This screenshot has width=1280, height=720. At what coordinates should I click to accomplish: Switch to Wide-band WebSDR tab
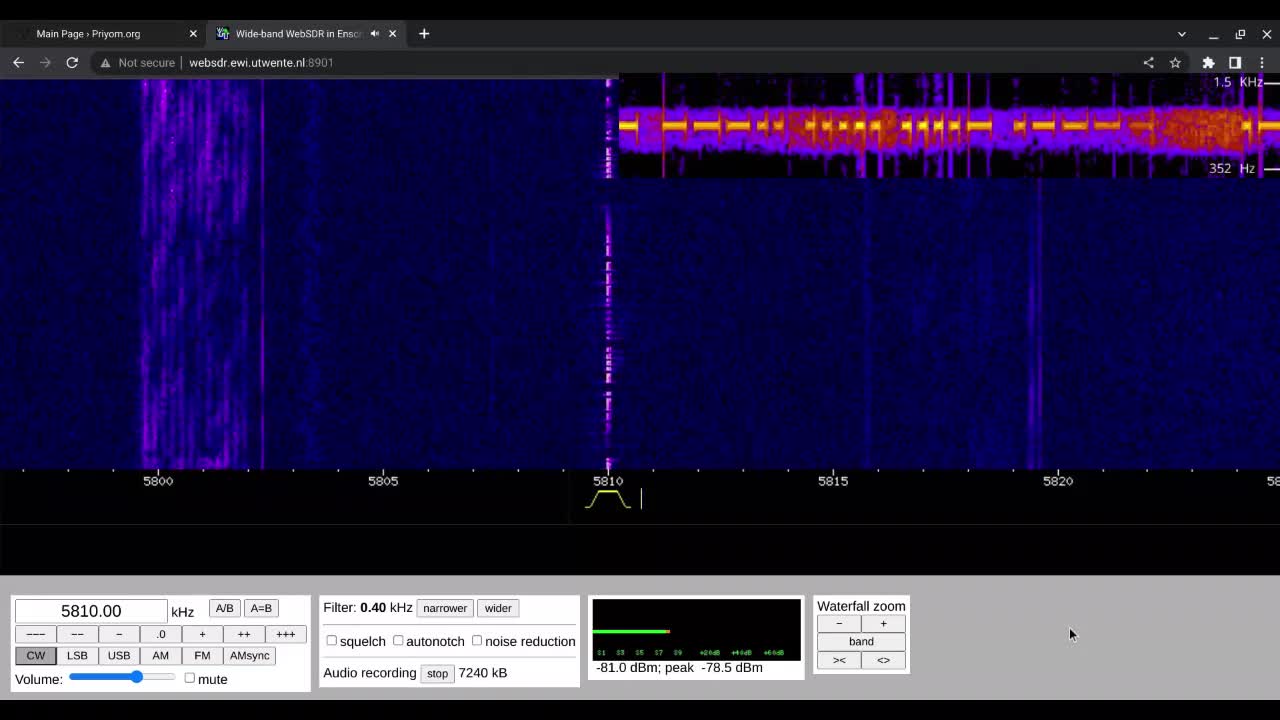tap(305, 33)
